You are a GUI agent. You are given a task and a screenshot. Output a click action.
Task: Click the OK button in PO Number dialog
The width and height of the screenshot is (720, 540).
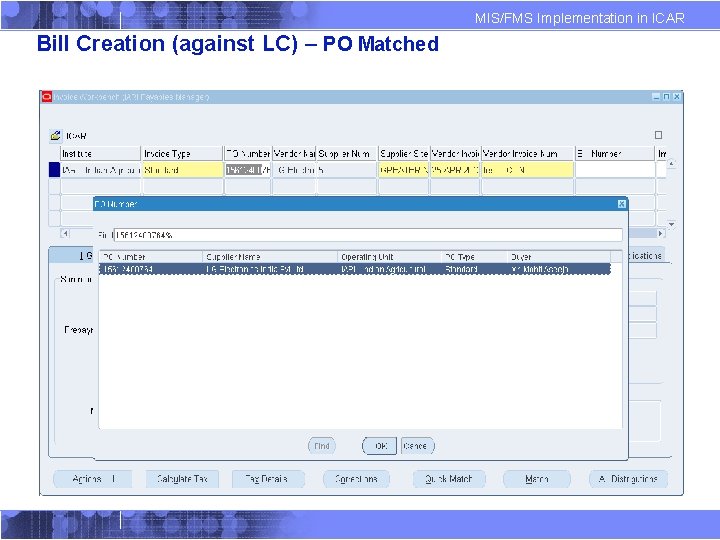[379, 446]
